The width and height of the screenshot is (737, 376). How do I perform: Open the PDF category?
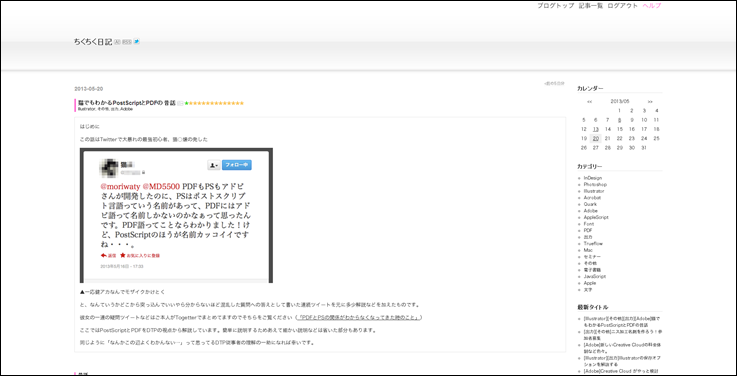pyautogui.click(x=588, y=231)
